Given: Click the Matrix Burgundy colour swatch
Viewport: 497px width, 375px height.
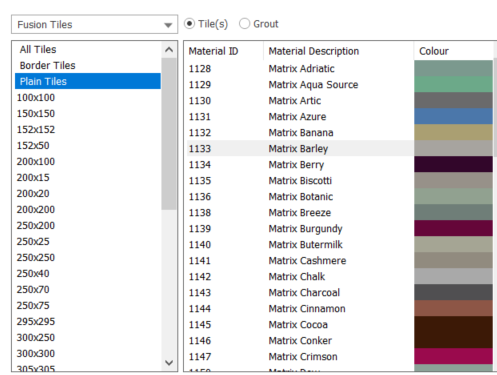Looking at the screenshot, I should click(x=453, y=228).
